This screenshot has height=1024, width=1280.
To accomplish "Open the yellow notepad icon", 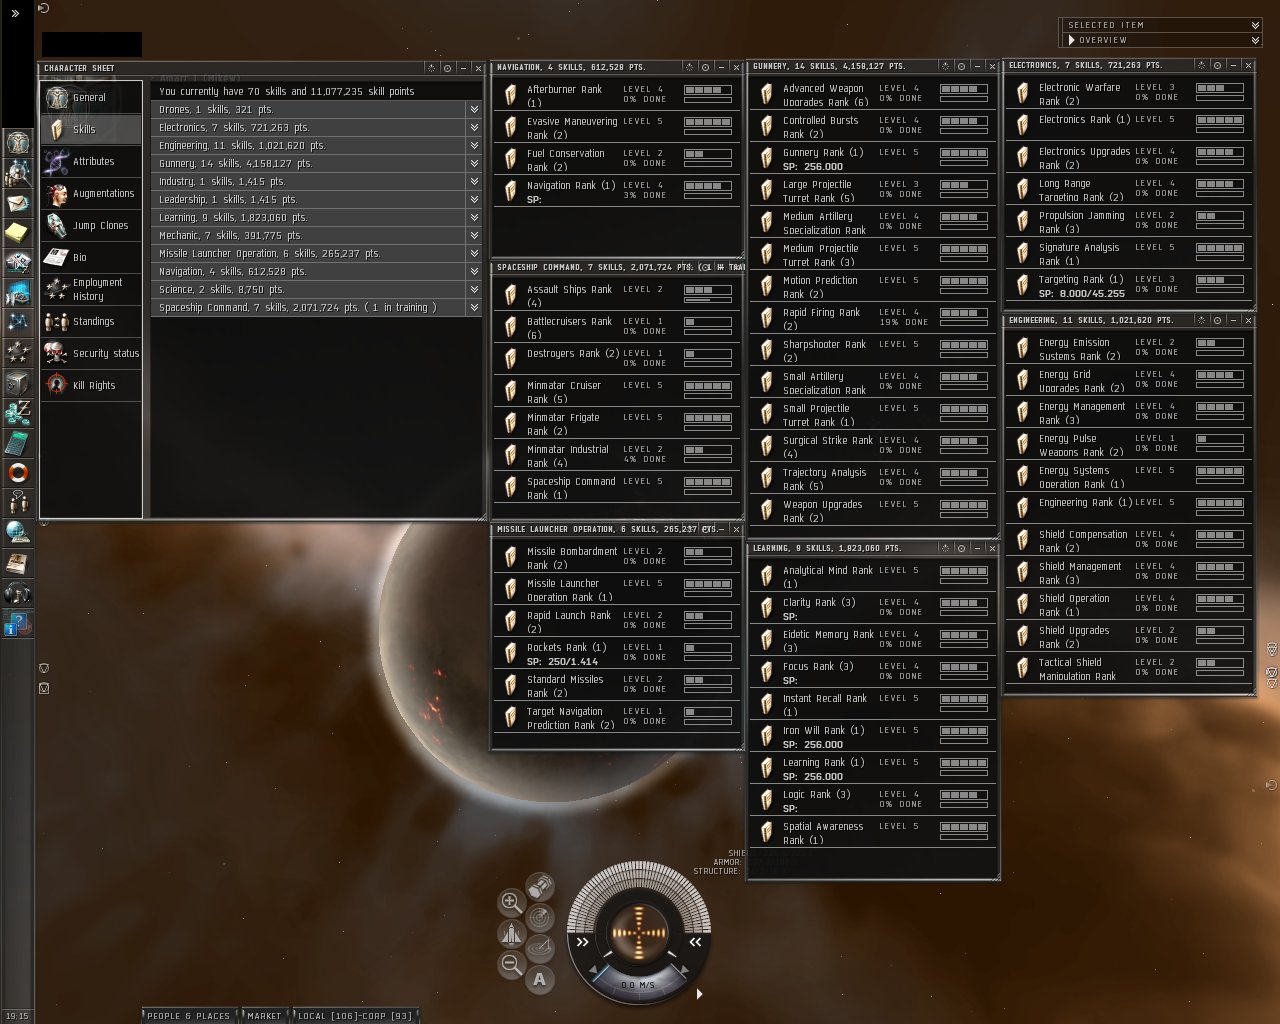I will (x=18, y=232).
